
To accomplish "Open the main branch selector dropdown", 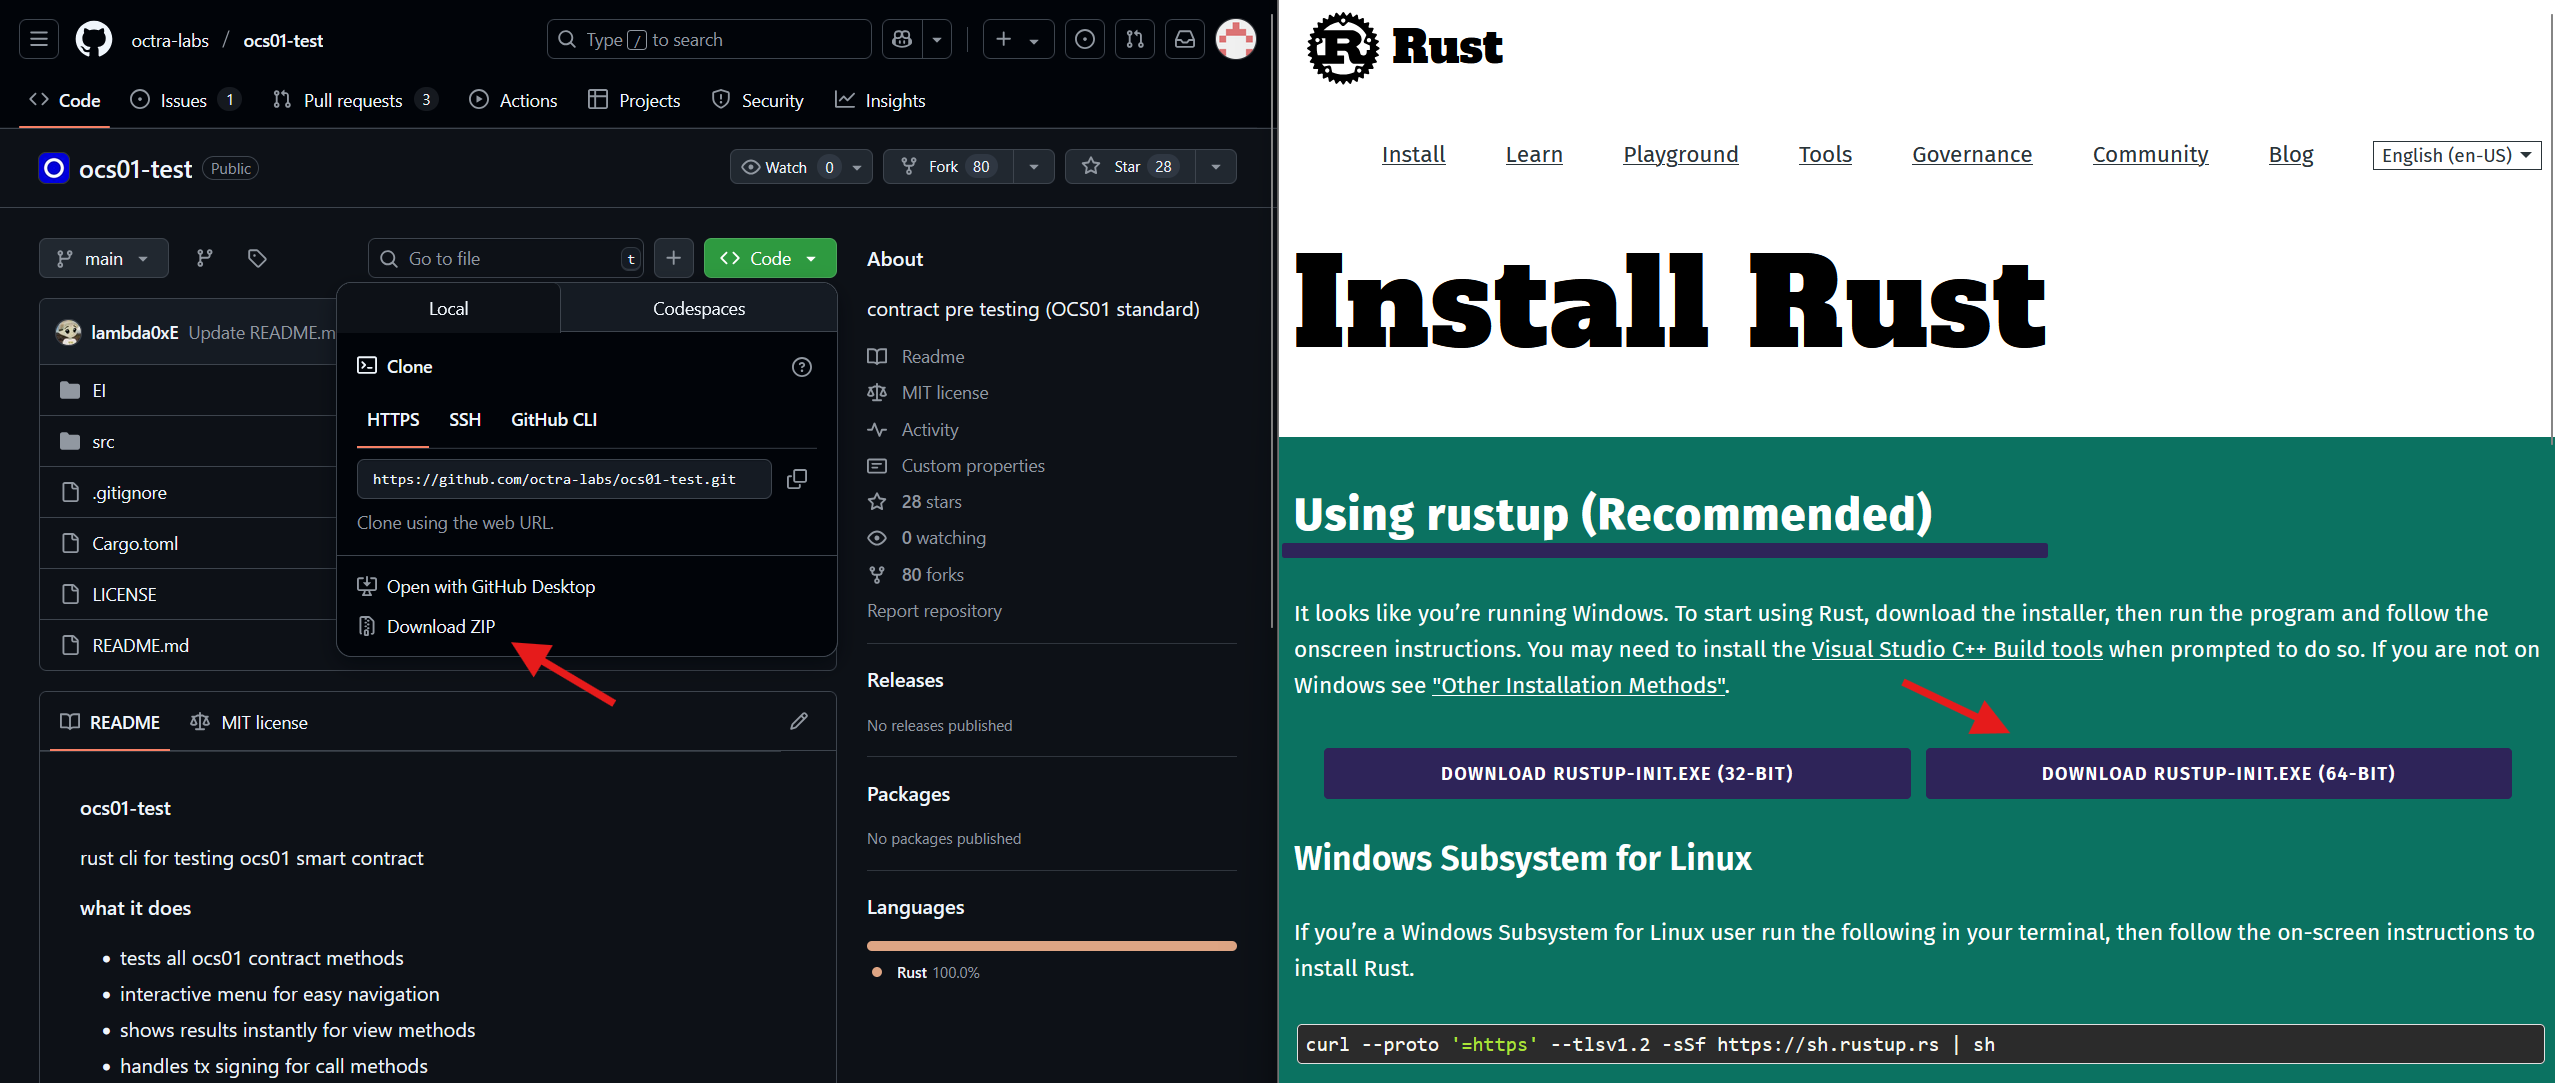I will [104, 258].
